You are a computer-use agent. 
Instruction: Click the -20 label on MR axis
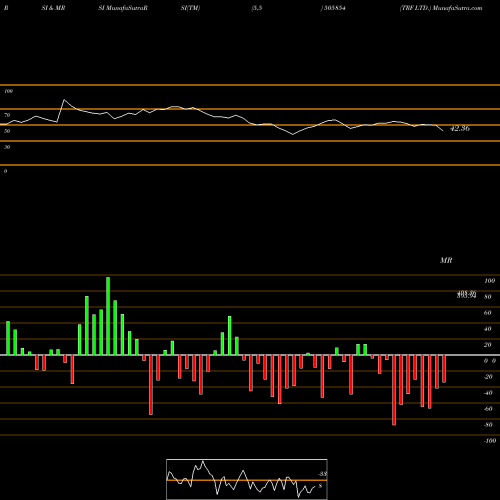488,377
